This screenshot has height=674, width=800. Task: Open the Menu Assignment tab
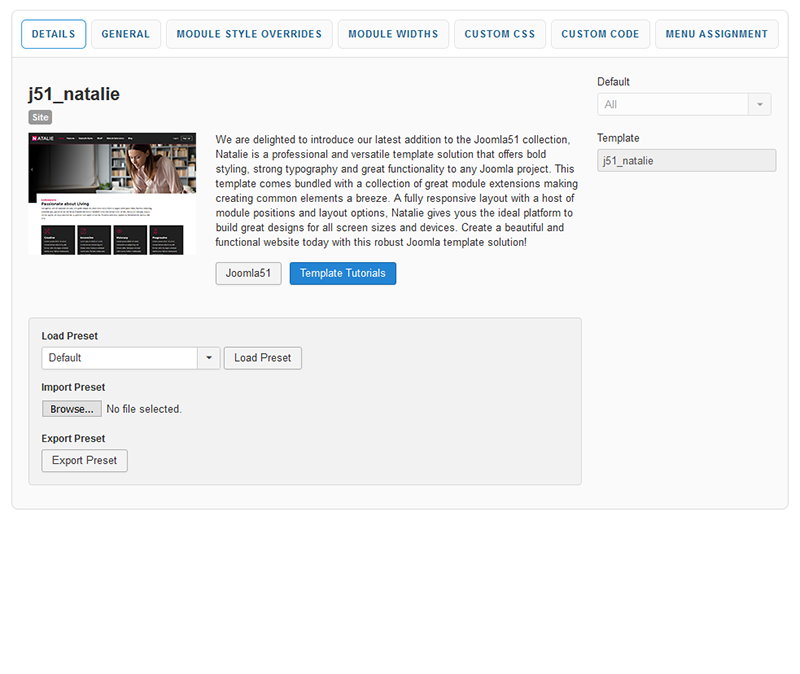click(x=717, y=34)
